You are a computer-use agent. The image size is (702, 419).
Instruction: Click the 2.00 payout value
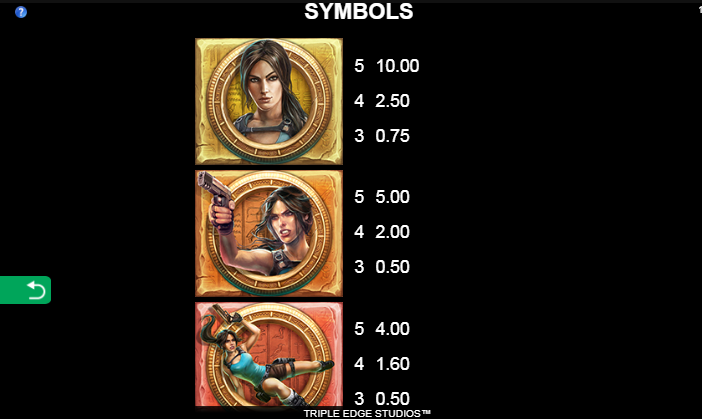click(x=393, y=232)
